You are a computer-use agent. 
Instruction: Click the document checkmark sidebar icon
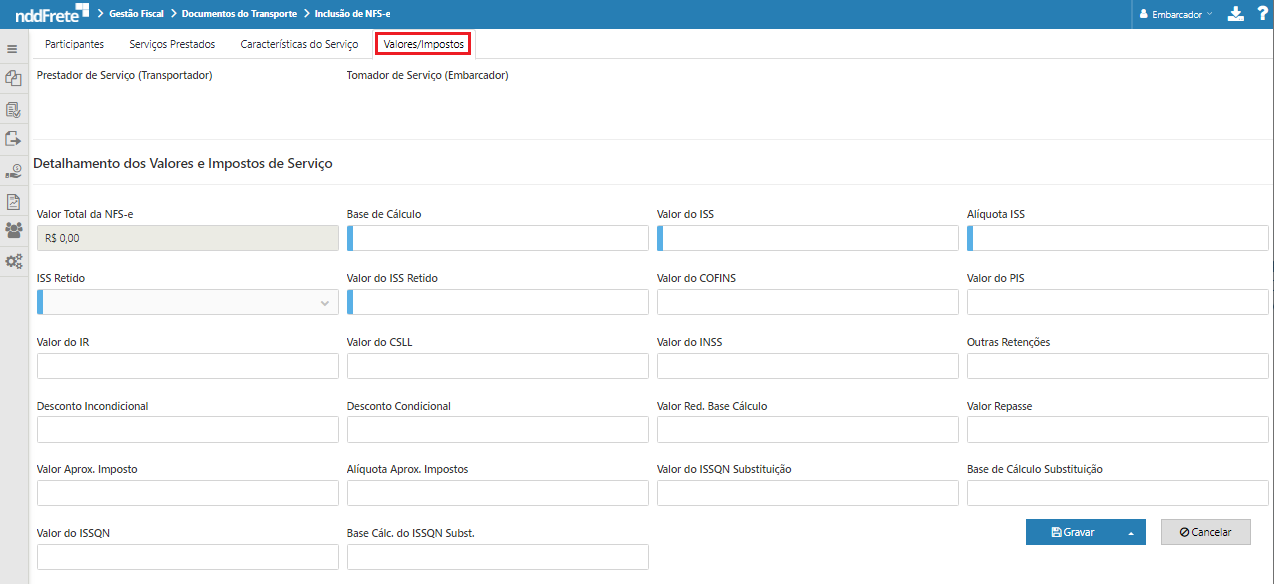[x=13, y=109]
